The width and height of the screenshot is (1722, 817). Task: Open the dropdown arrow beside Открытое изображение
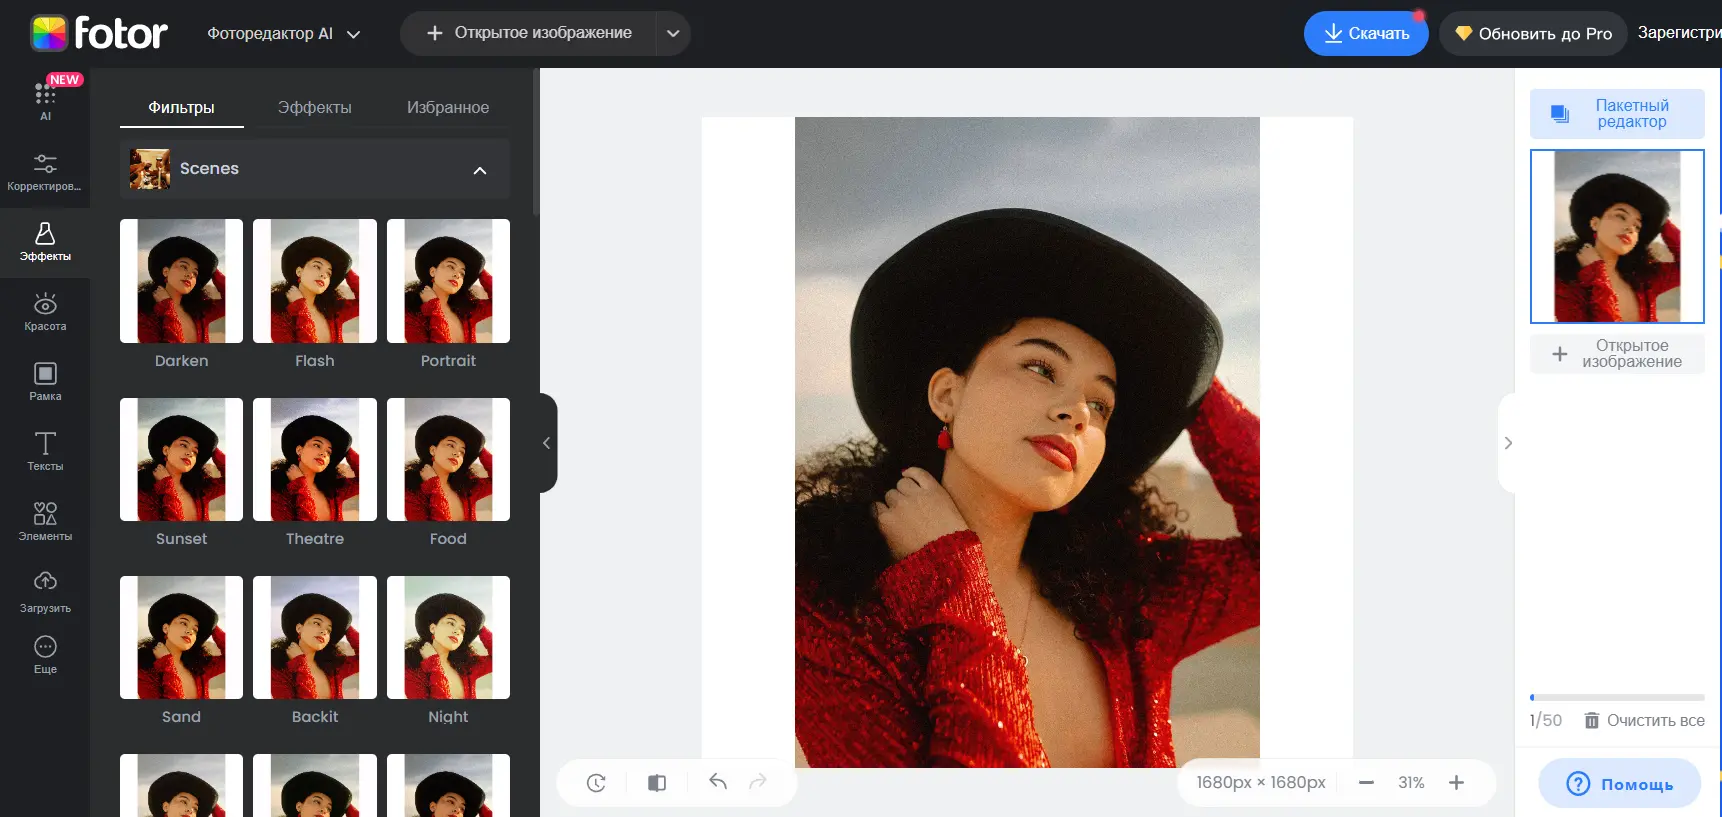673,33
